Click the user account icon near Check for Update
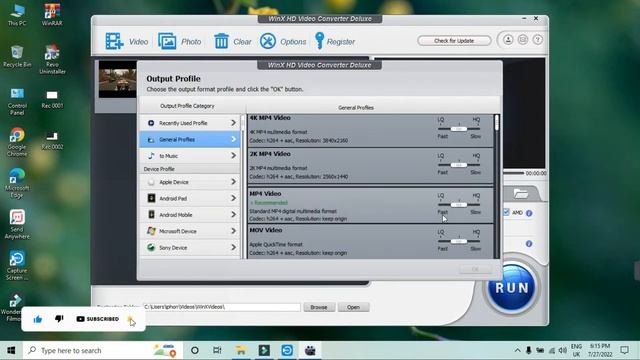Viewport: 640px width, 360px height. 508,40
